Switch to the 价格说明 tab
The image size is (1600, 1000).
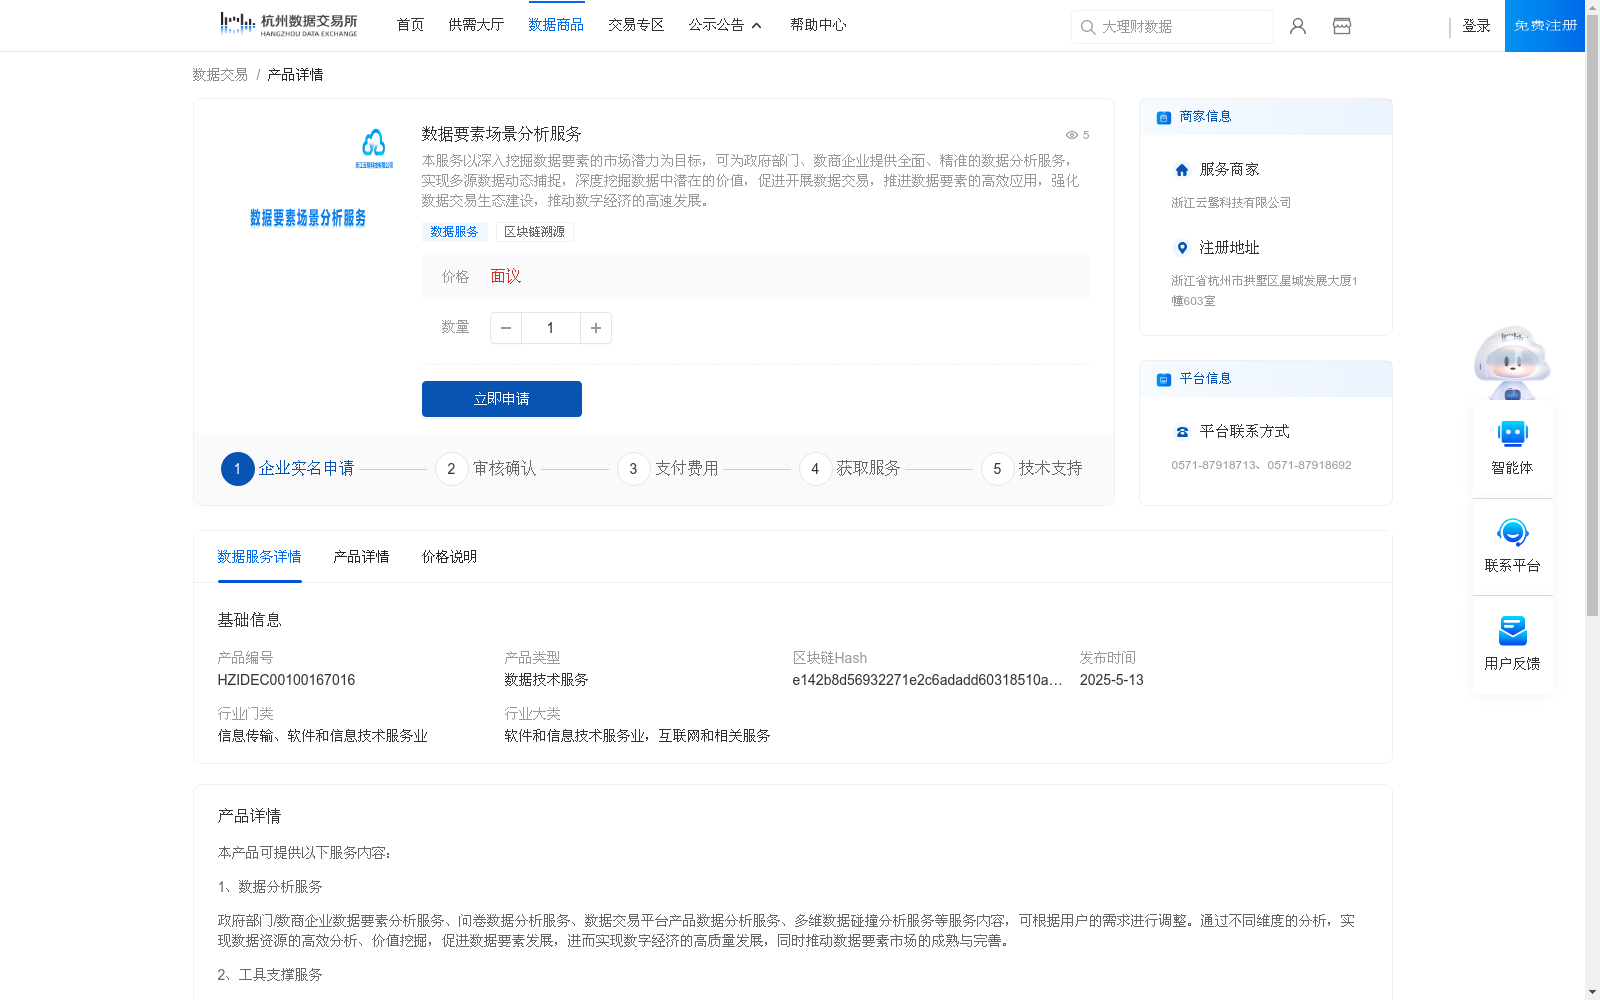pos(449,557)
